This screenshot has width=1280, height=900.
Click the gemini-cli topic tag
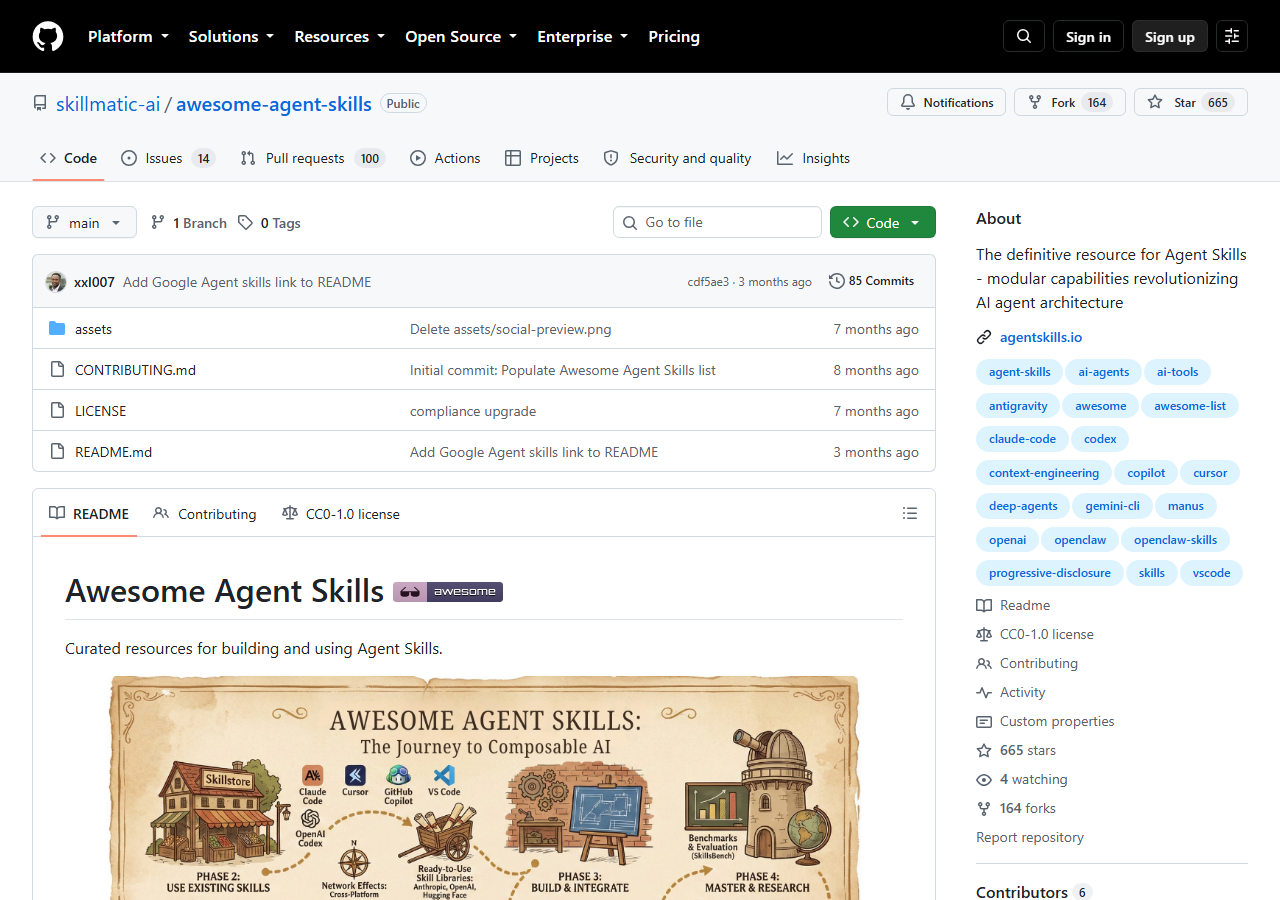1112,506
